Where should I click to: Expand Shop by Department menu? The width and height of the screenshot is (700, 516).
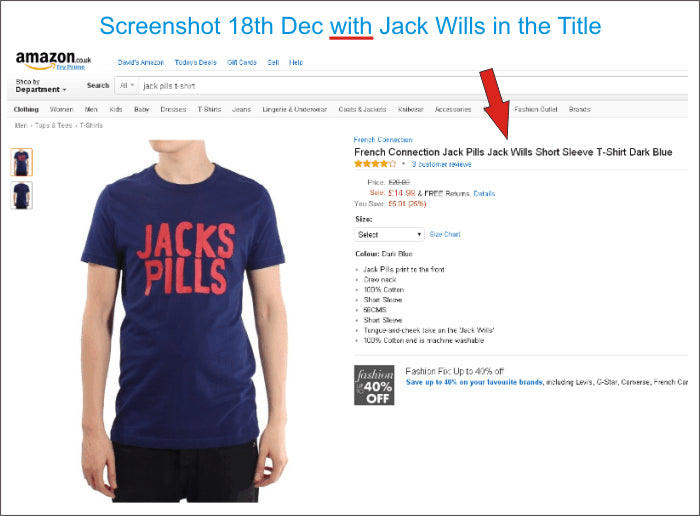[41, 86]
